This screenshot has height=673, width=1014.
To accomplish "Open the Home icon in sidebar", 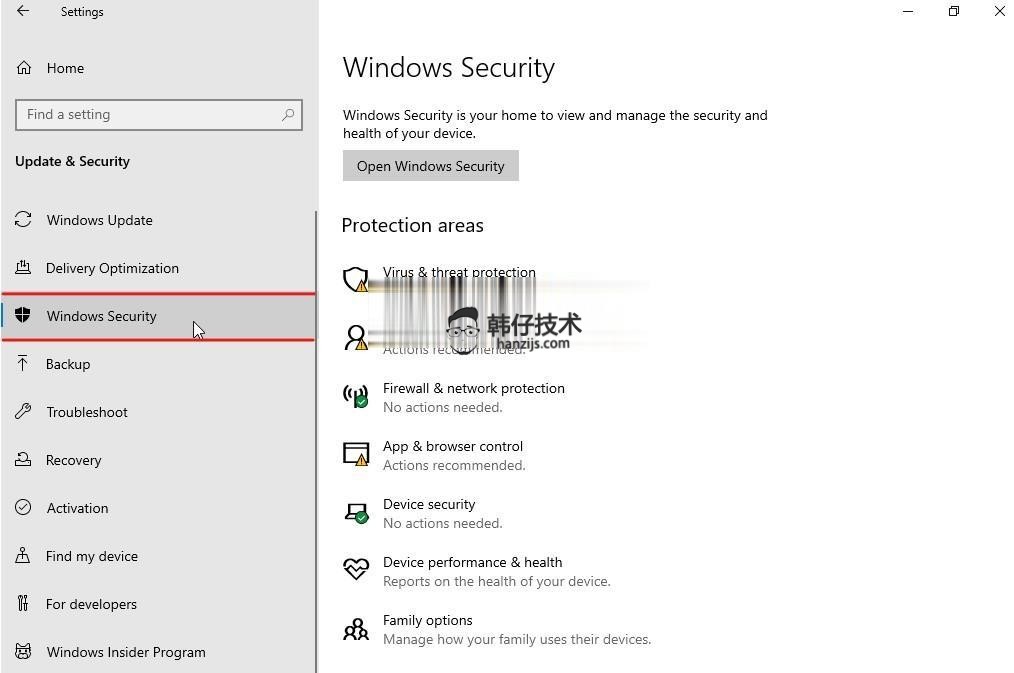I will click(x=24, y=68).
